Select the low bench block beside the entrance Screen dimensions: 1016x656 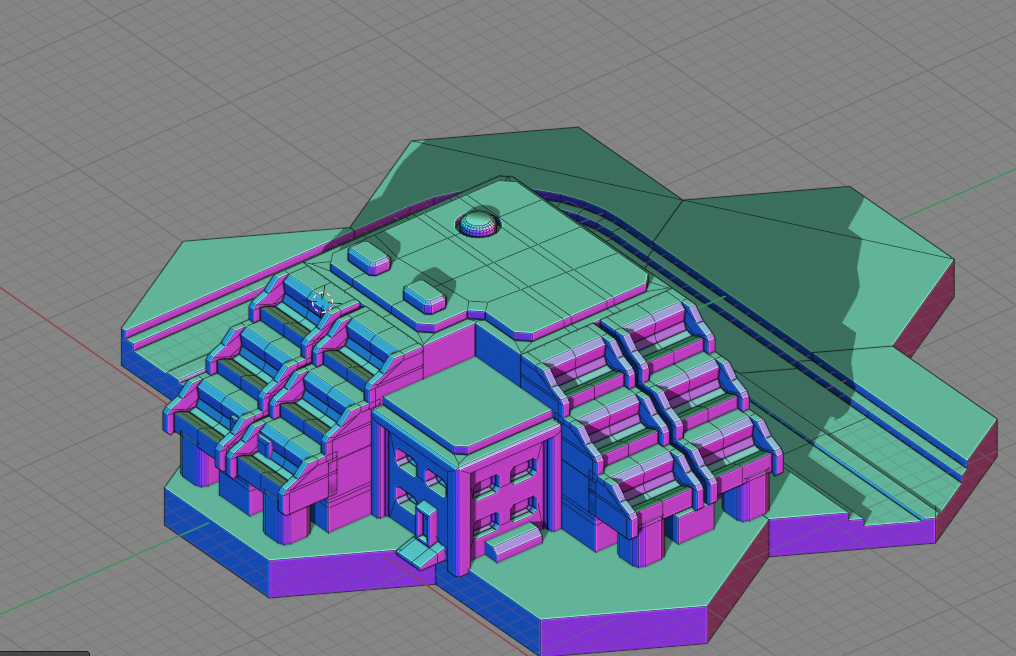click(512, 542)
